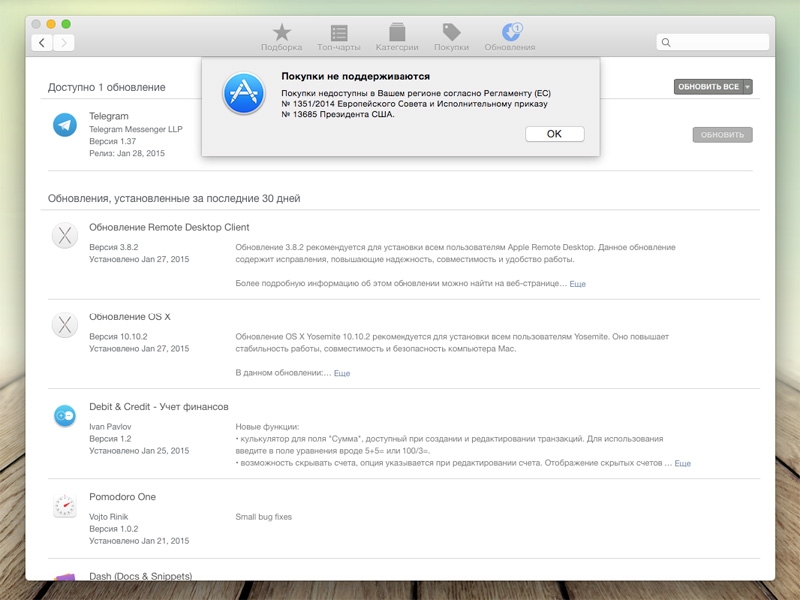Click the App Store icon in dialog
Viewport: 800px width, 600px height.
click(x=243, y=94)
